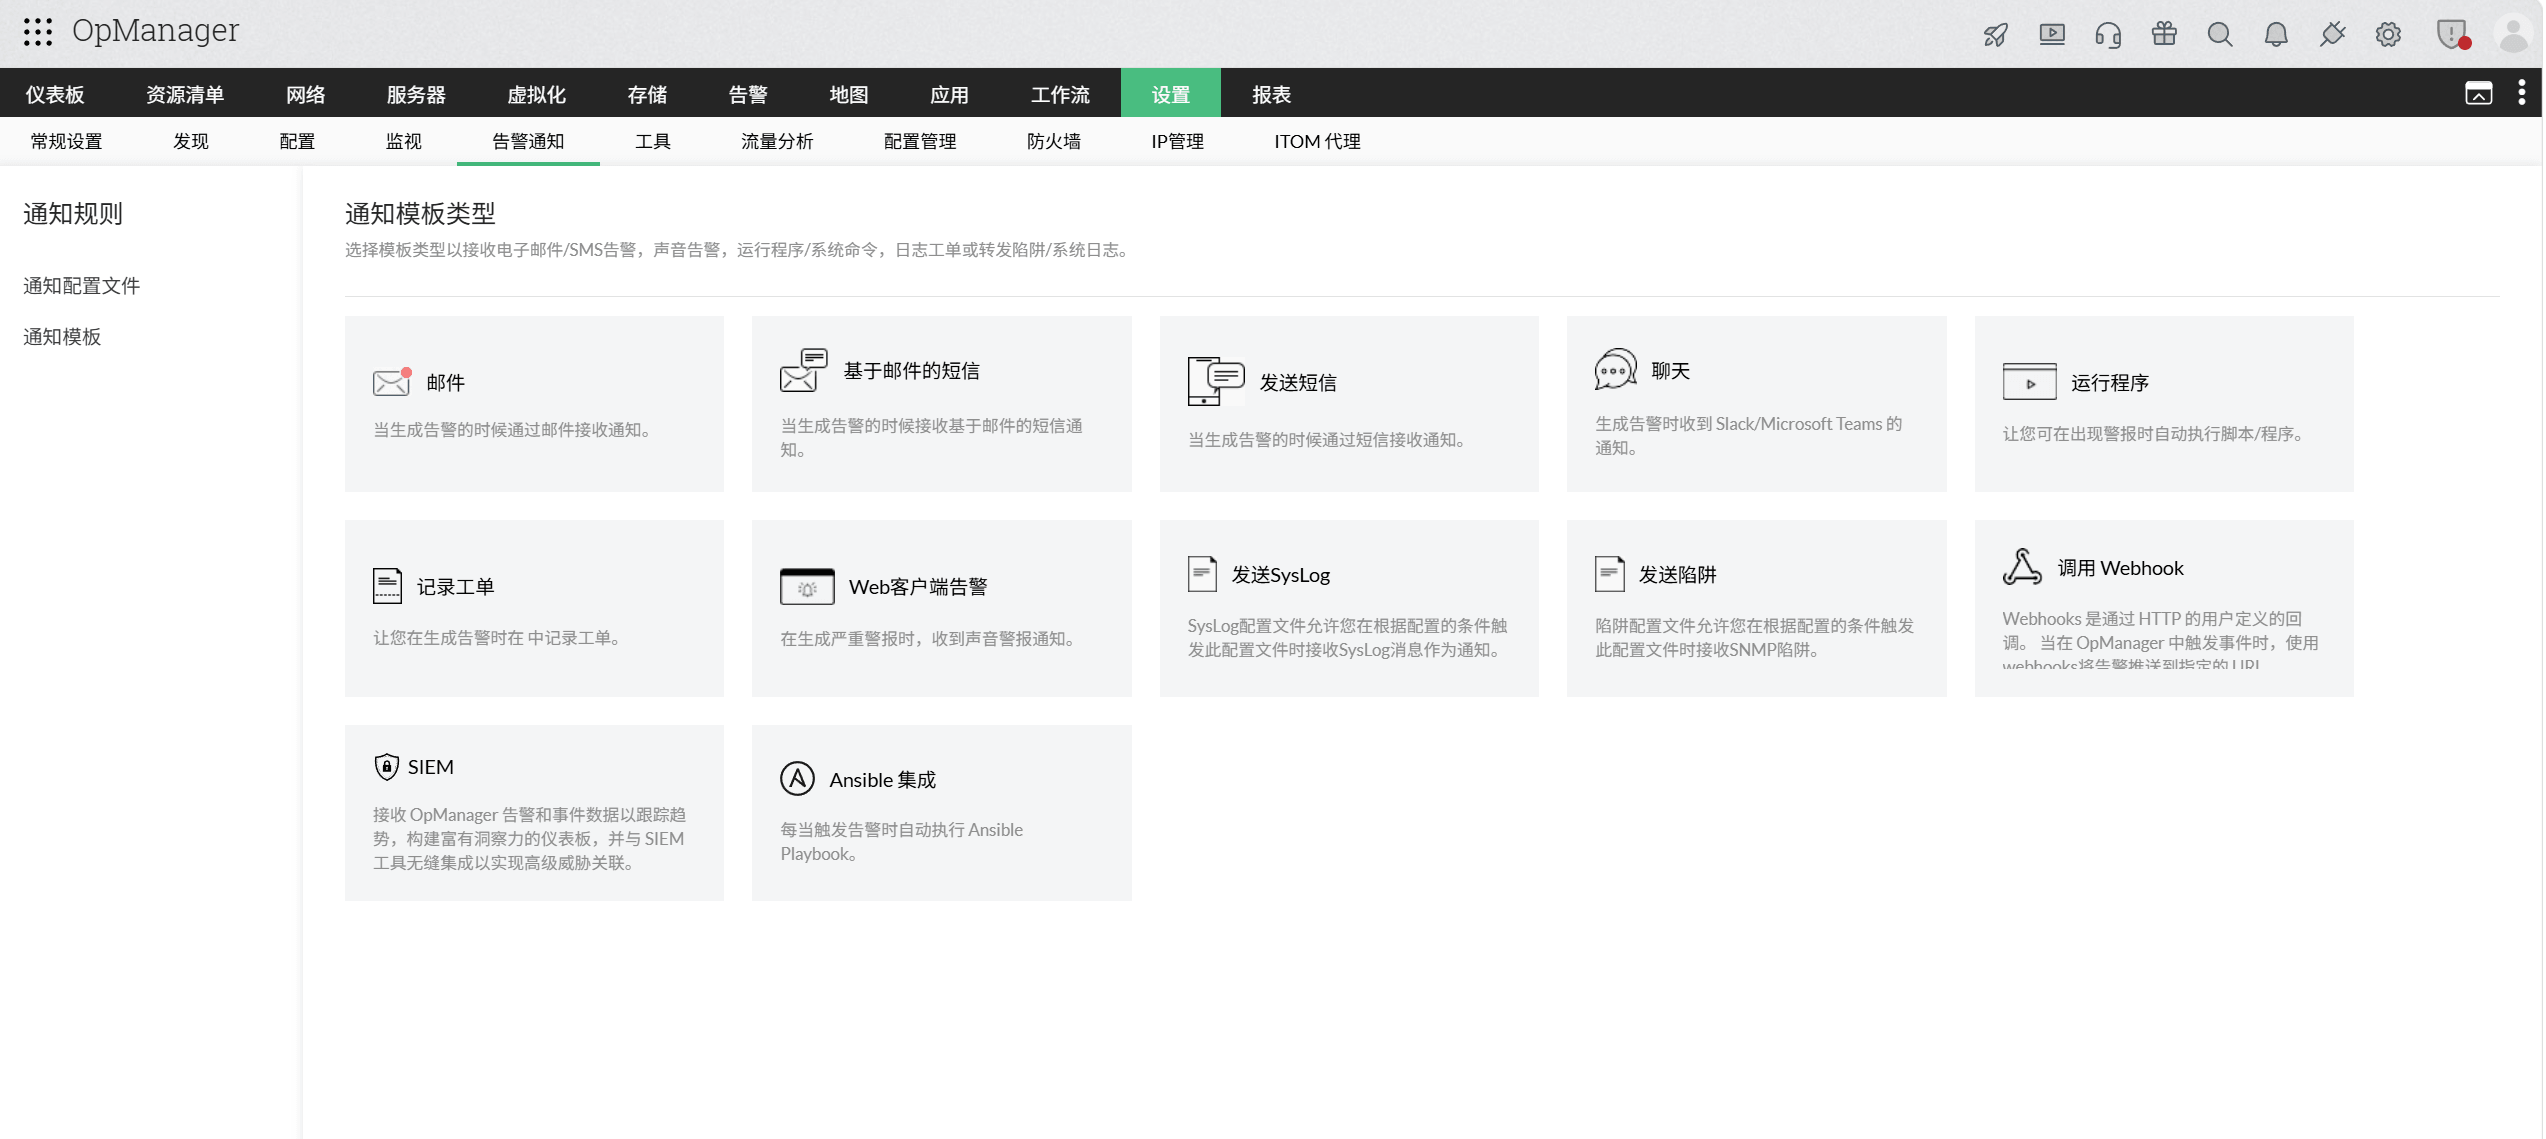
Task: Select the 邮件 template title
Action: (446, 382)
